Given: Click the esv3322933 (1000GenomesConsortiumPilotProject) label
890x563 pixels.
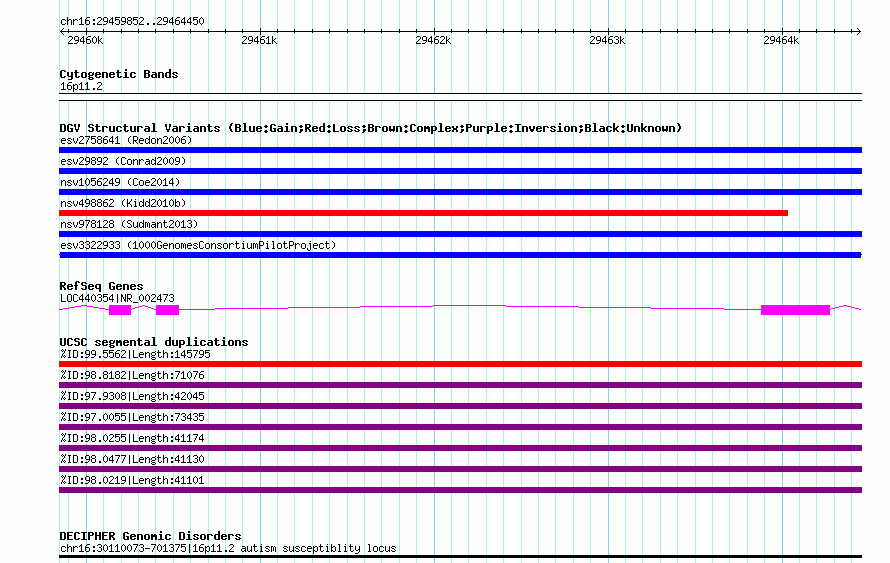Looking at the screenshot, I should (198, 245).
